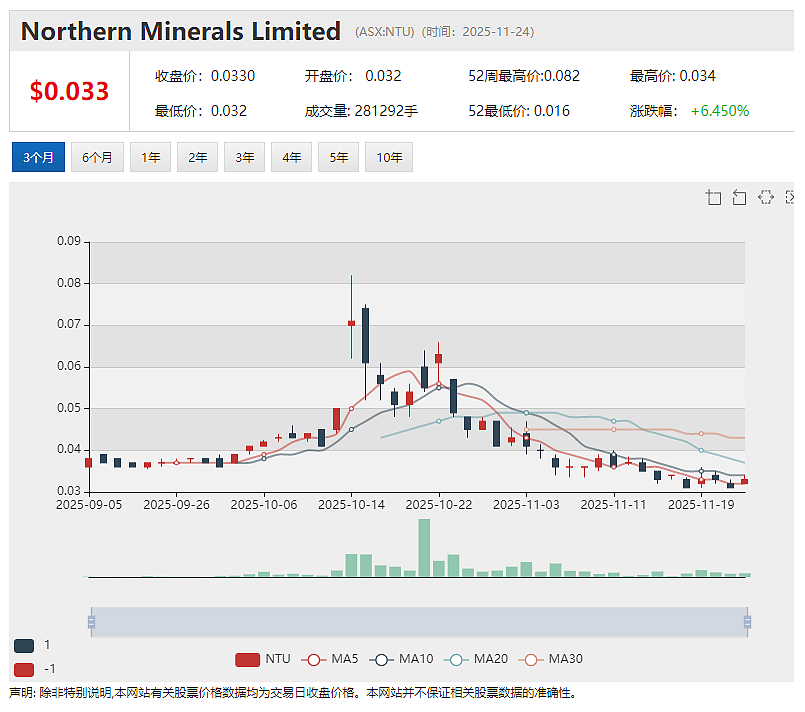Click the 开盘价: 0.032 opening price
805x712 pixels.
353,76
